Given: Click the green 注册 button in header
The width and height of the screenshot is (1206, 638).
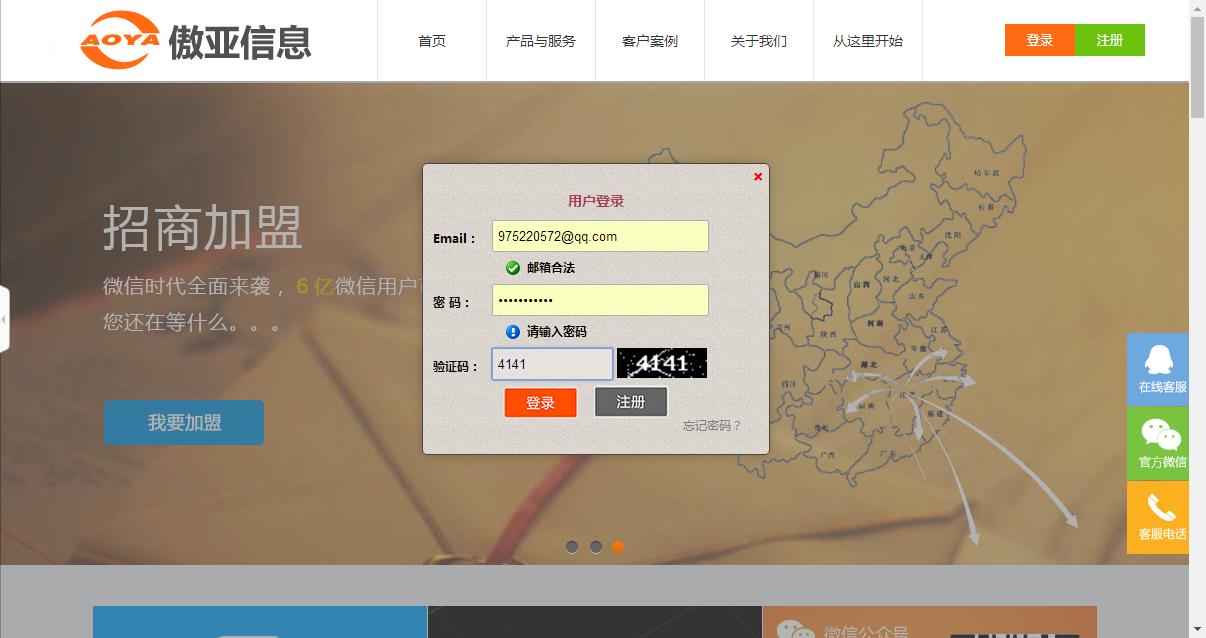Looking at the screenshot, I should (1110, 40).
